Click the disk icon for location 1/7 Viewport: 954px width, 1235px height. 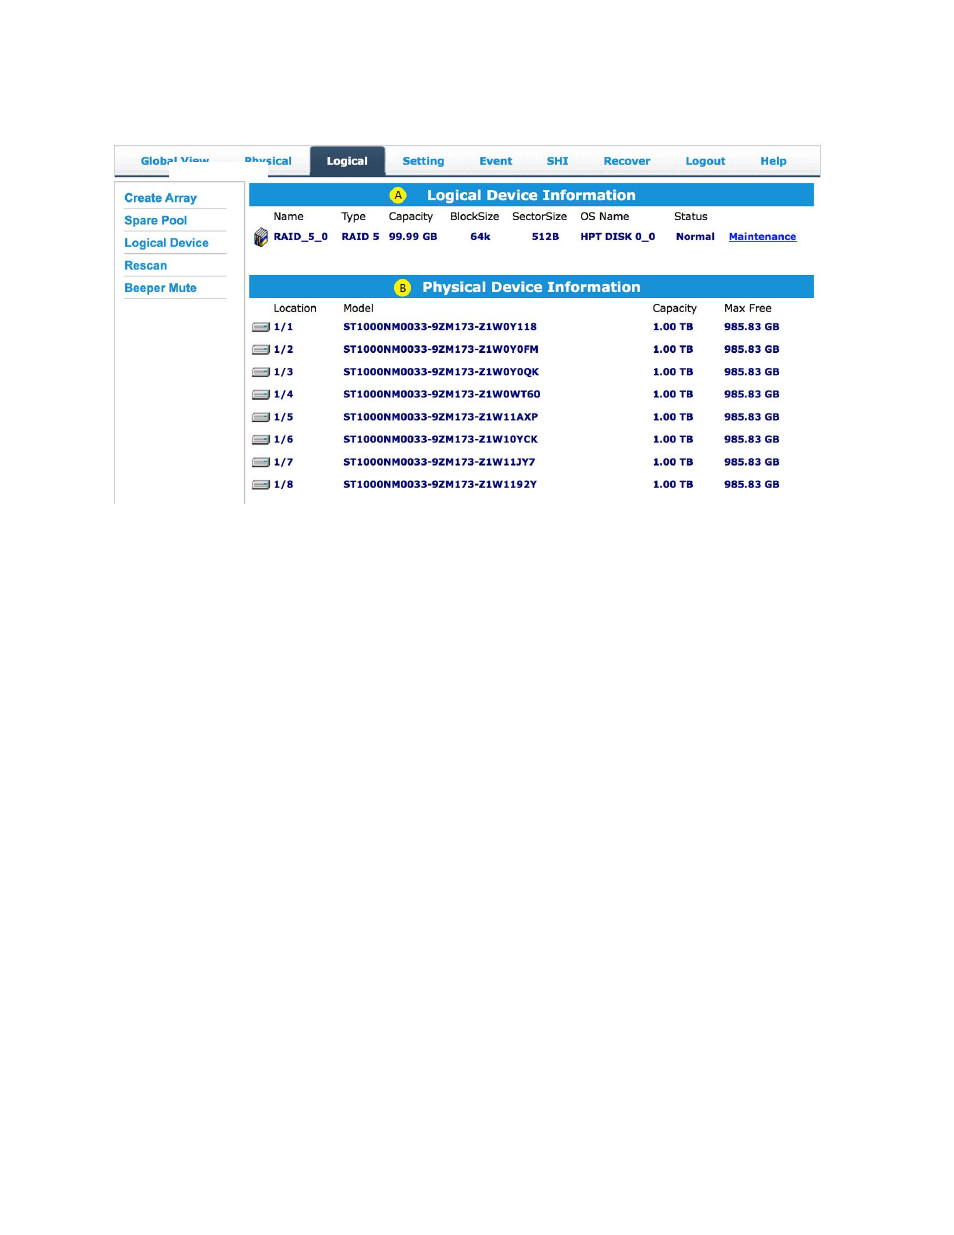(261, 462)
